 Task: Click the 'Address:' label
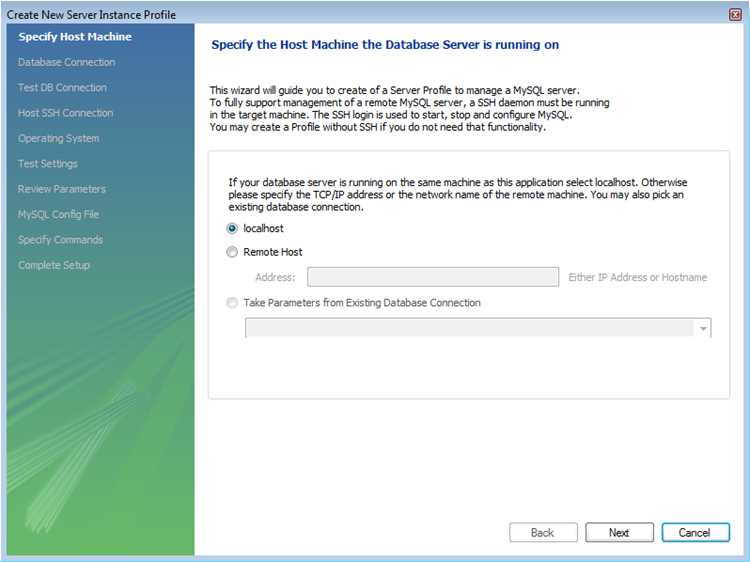coord(275,277)
